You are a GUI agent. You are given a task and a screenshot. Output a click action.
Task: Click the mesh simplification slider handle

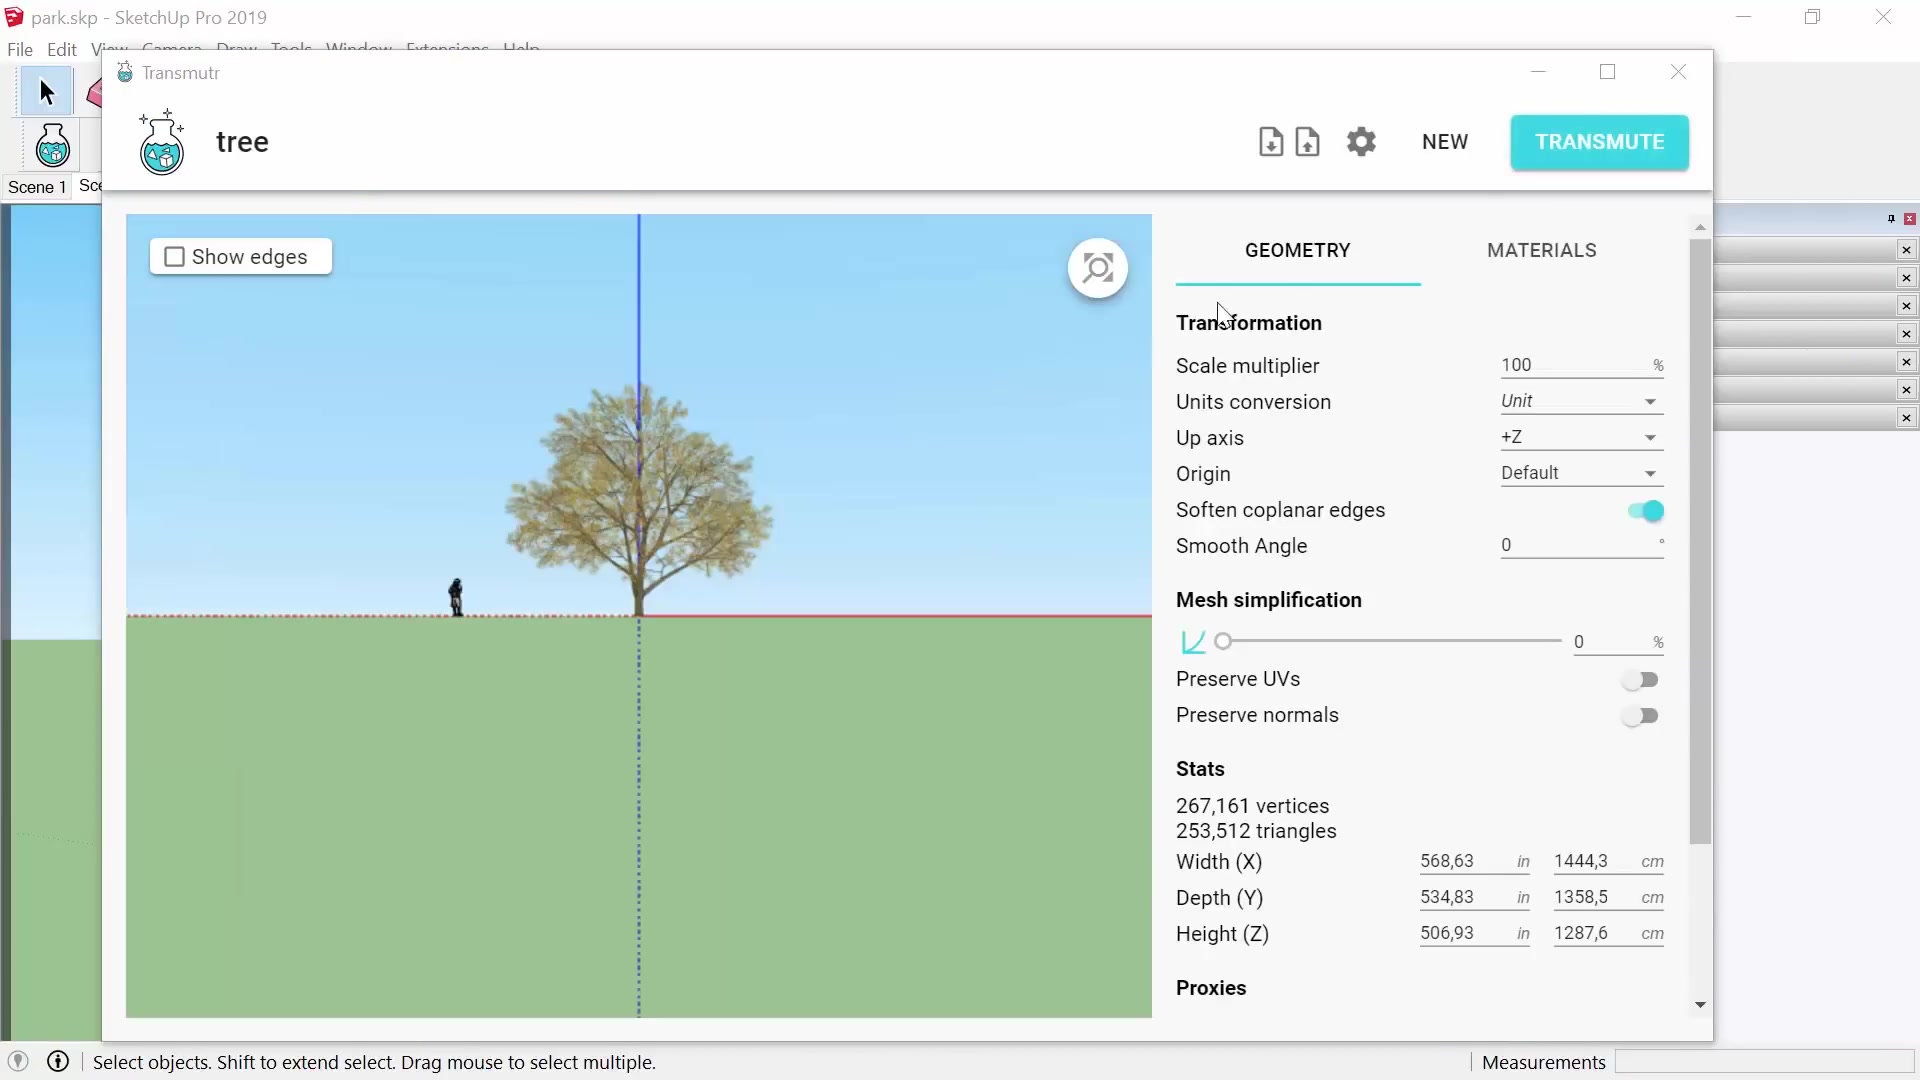(1223, 641)
